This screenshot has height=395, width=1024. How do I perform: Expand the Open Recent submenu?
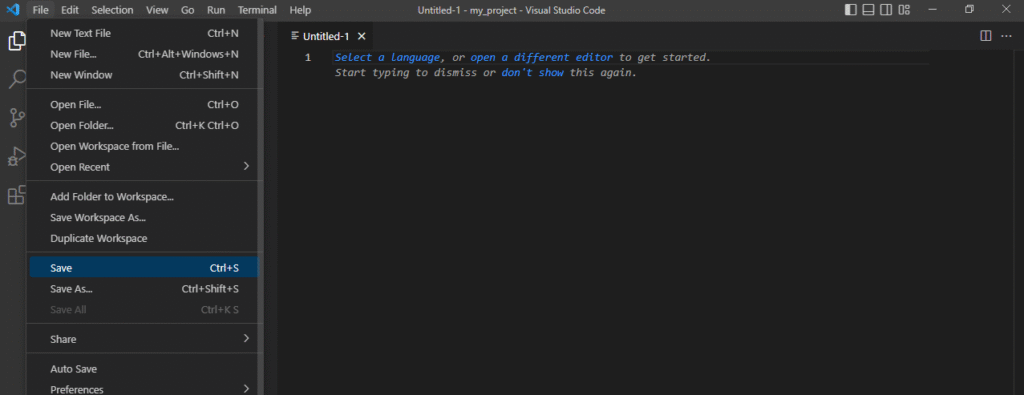(144, 167)
